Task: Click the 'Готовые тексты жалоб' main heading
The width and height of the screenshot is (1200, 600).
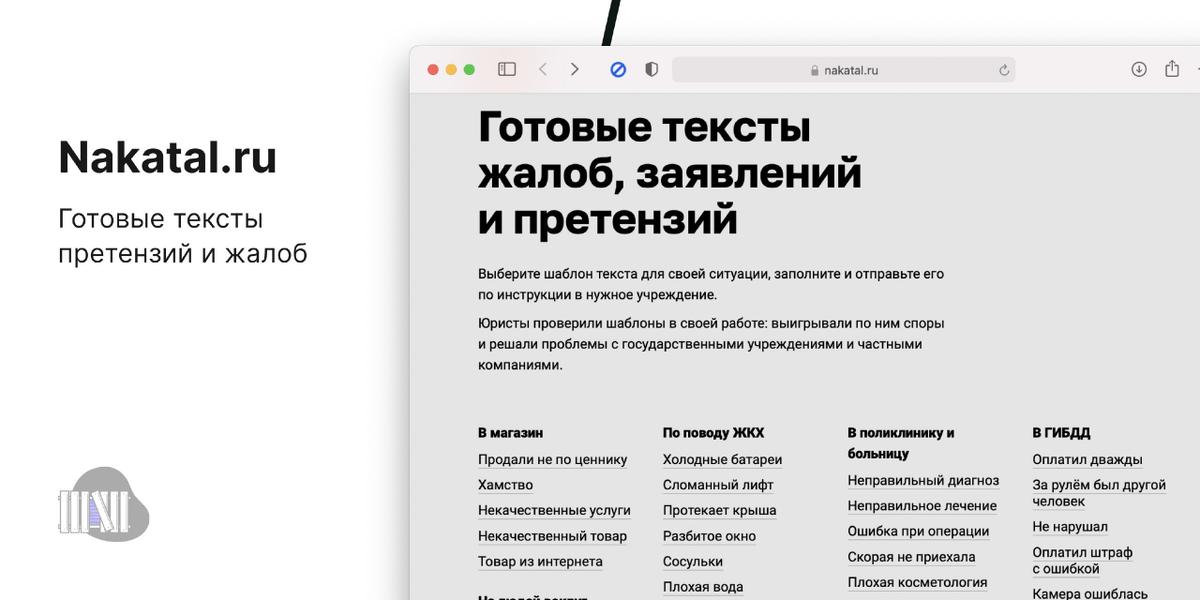Action: coord(670,173)
